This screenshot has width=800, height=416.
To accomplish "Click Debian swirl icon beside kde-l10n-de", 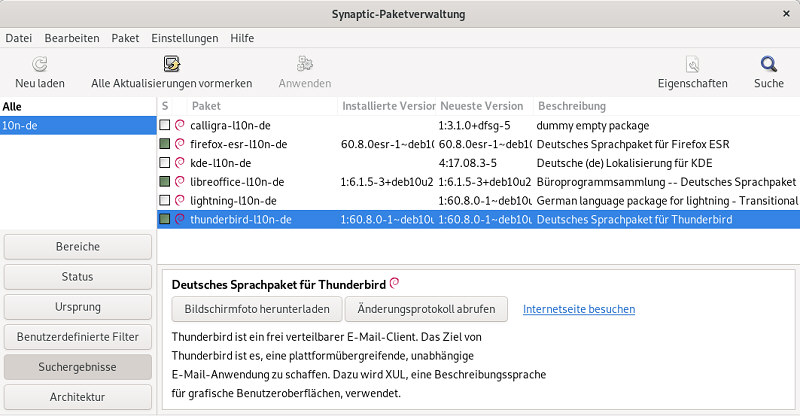I will (x=180, y=163).
